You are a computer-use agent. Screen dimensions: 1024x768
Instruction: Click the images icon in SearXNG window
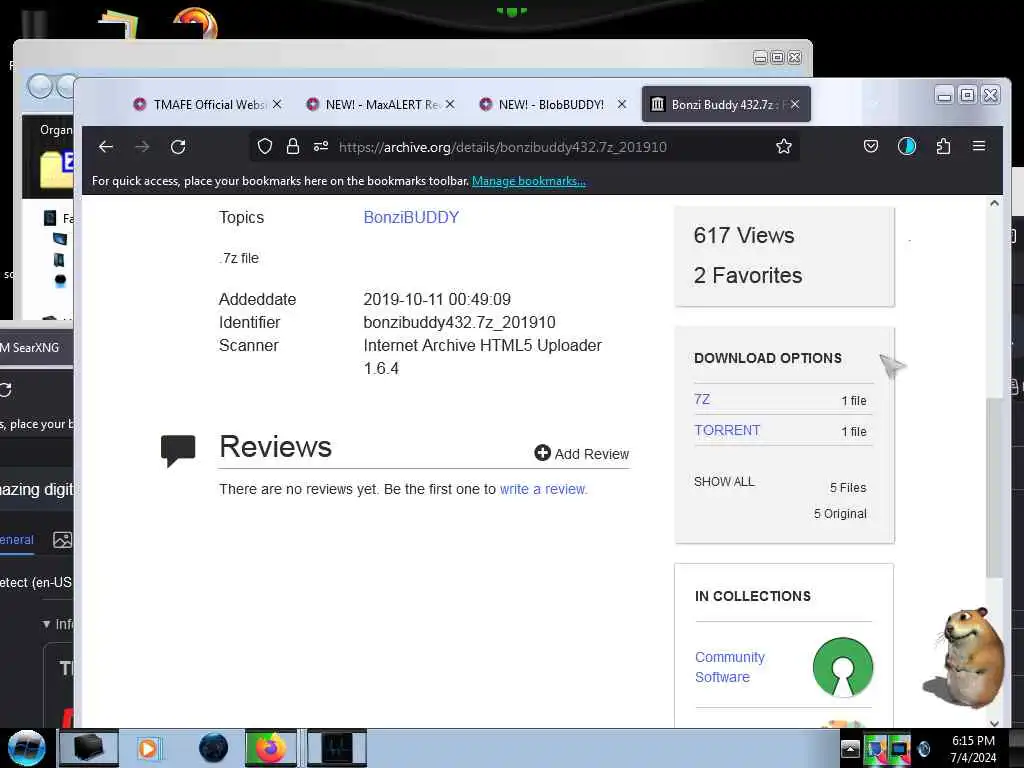point(63,540)
